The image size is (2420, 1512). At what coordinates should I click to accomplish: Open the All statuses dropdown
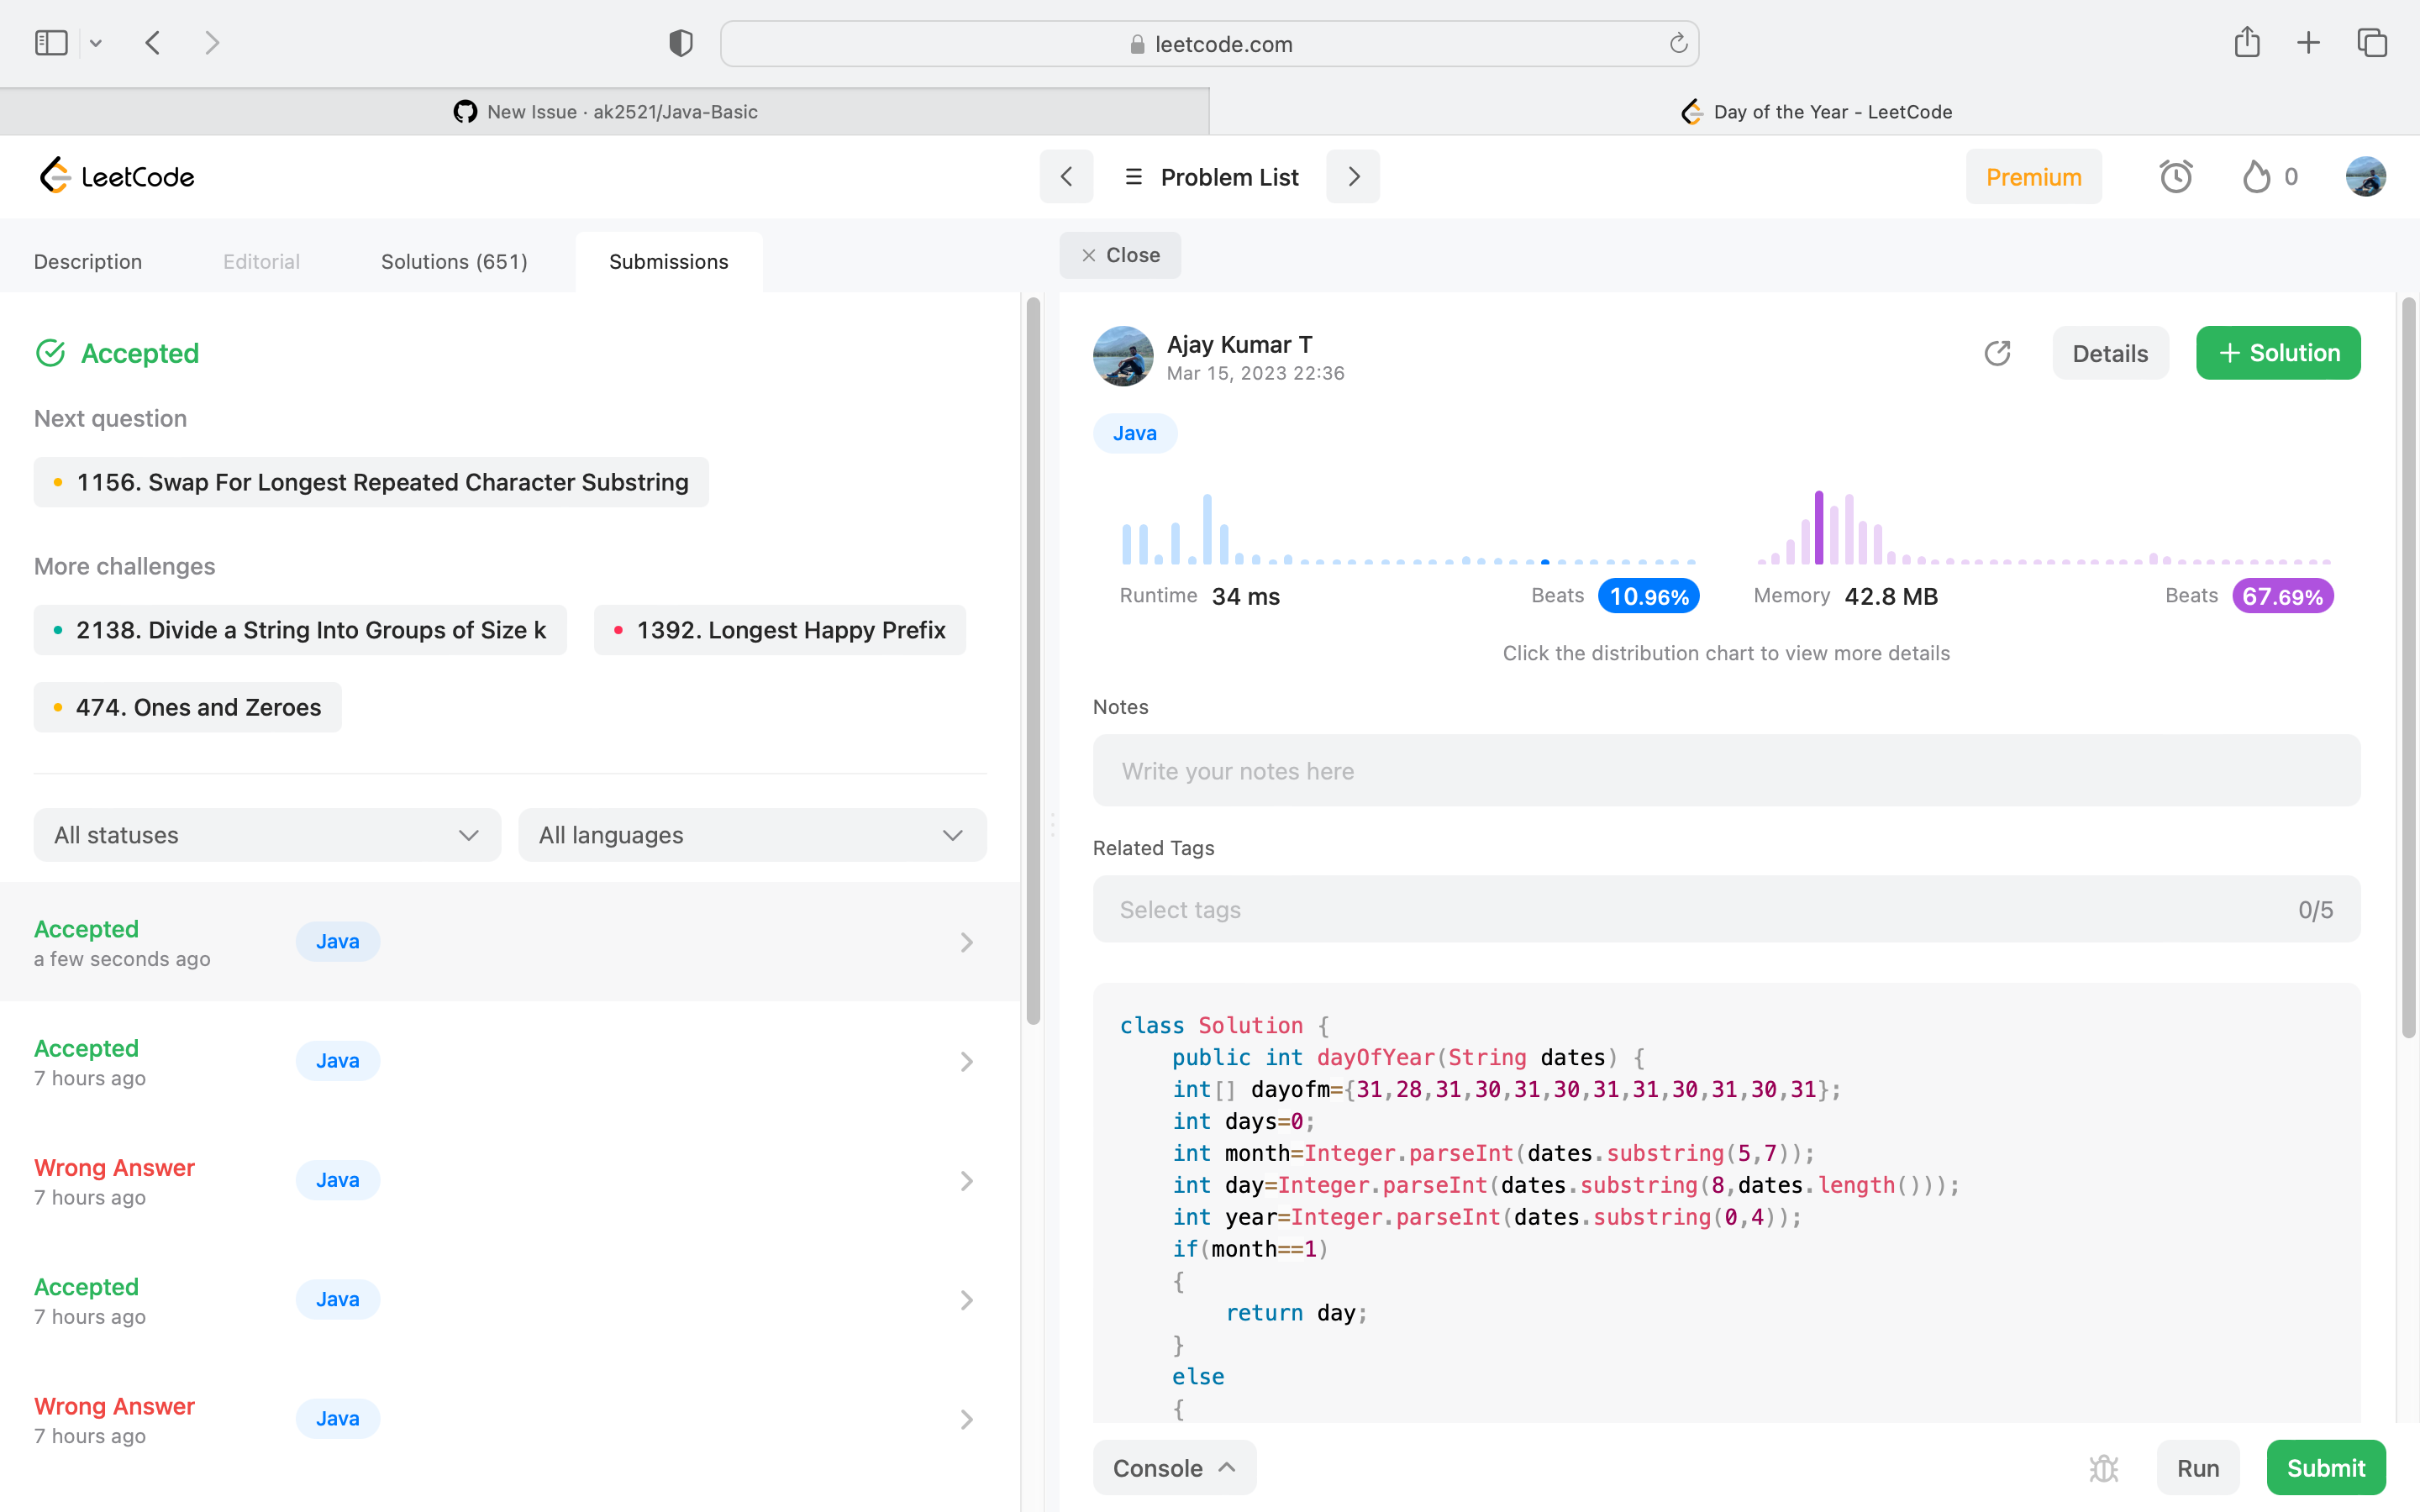[267, 835]
